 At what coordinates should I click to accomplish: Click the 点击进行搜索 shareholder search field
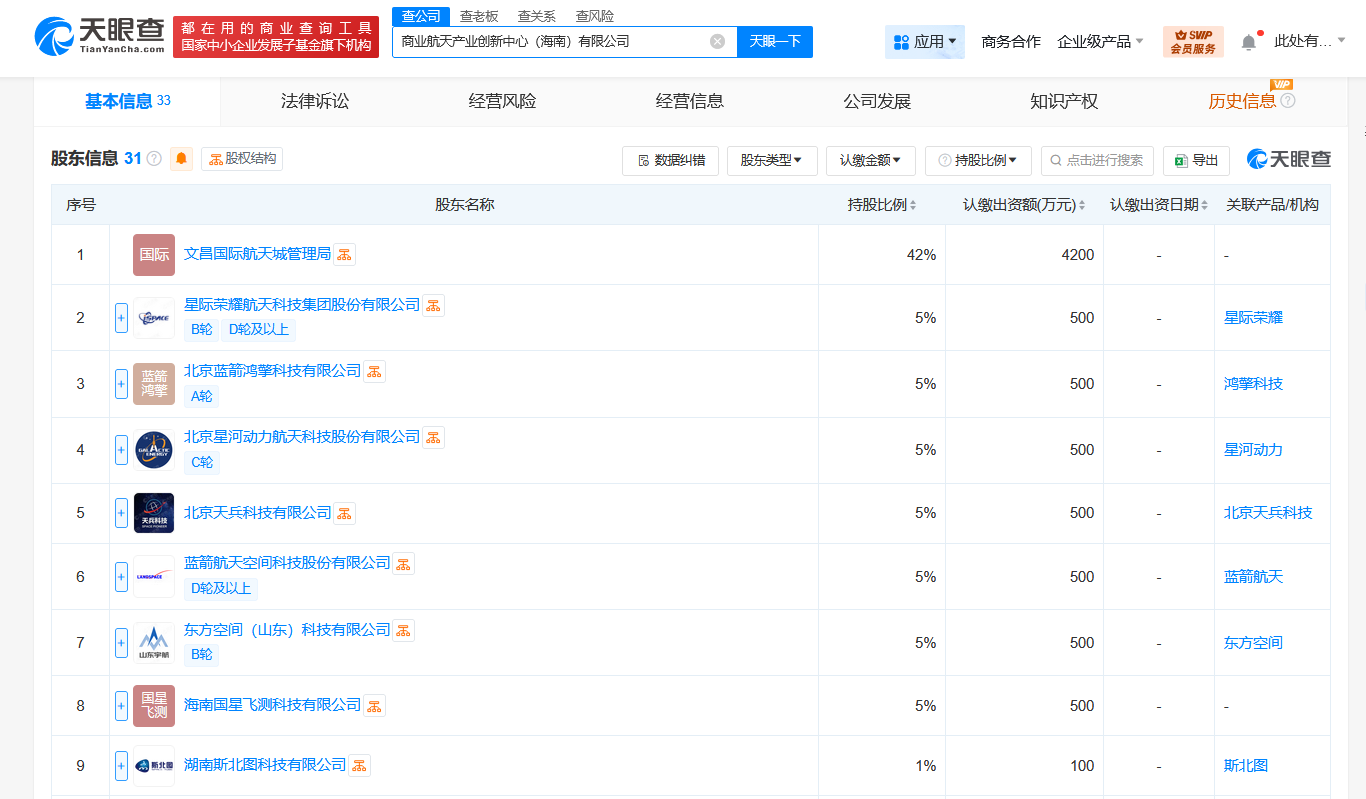point(1098,160)
